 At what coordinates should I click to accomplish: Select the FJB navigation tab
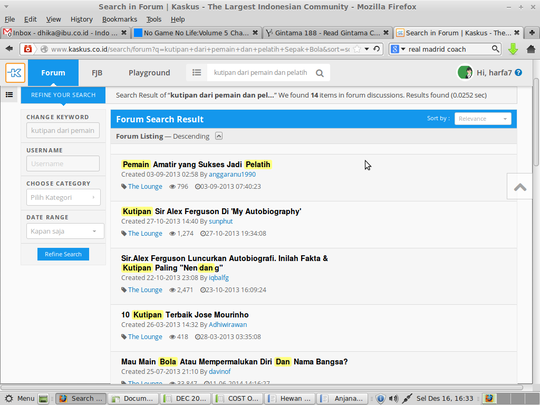point(97,73)
